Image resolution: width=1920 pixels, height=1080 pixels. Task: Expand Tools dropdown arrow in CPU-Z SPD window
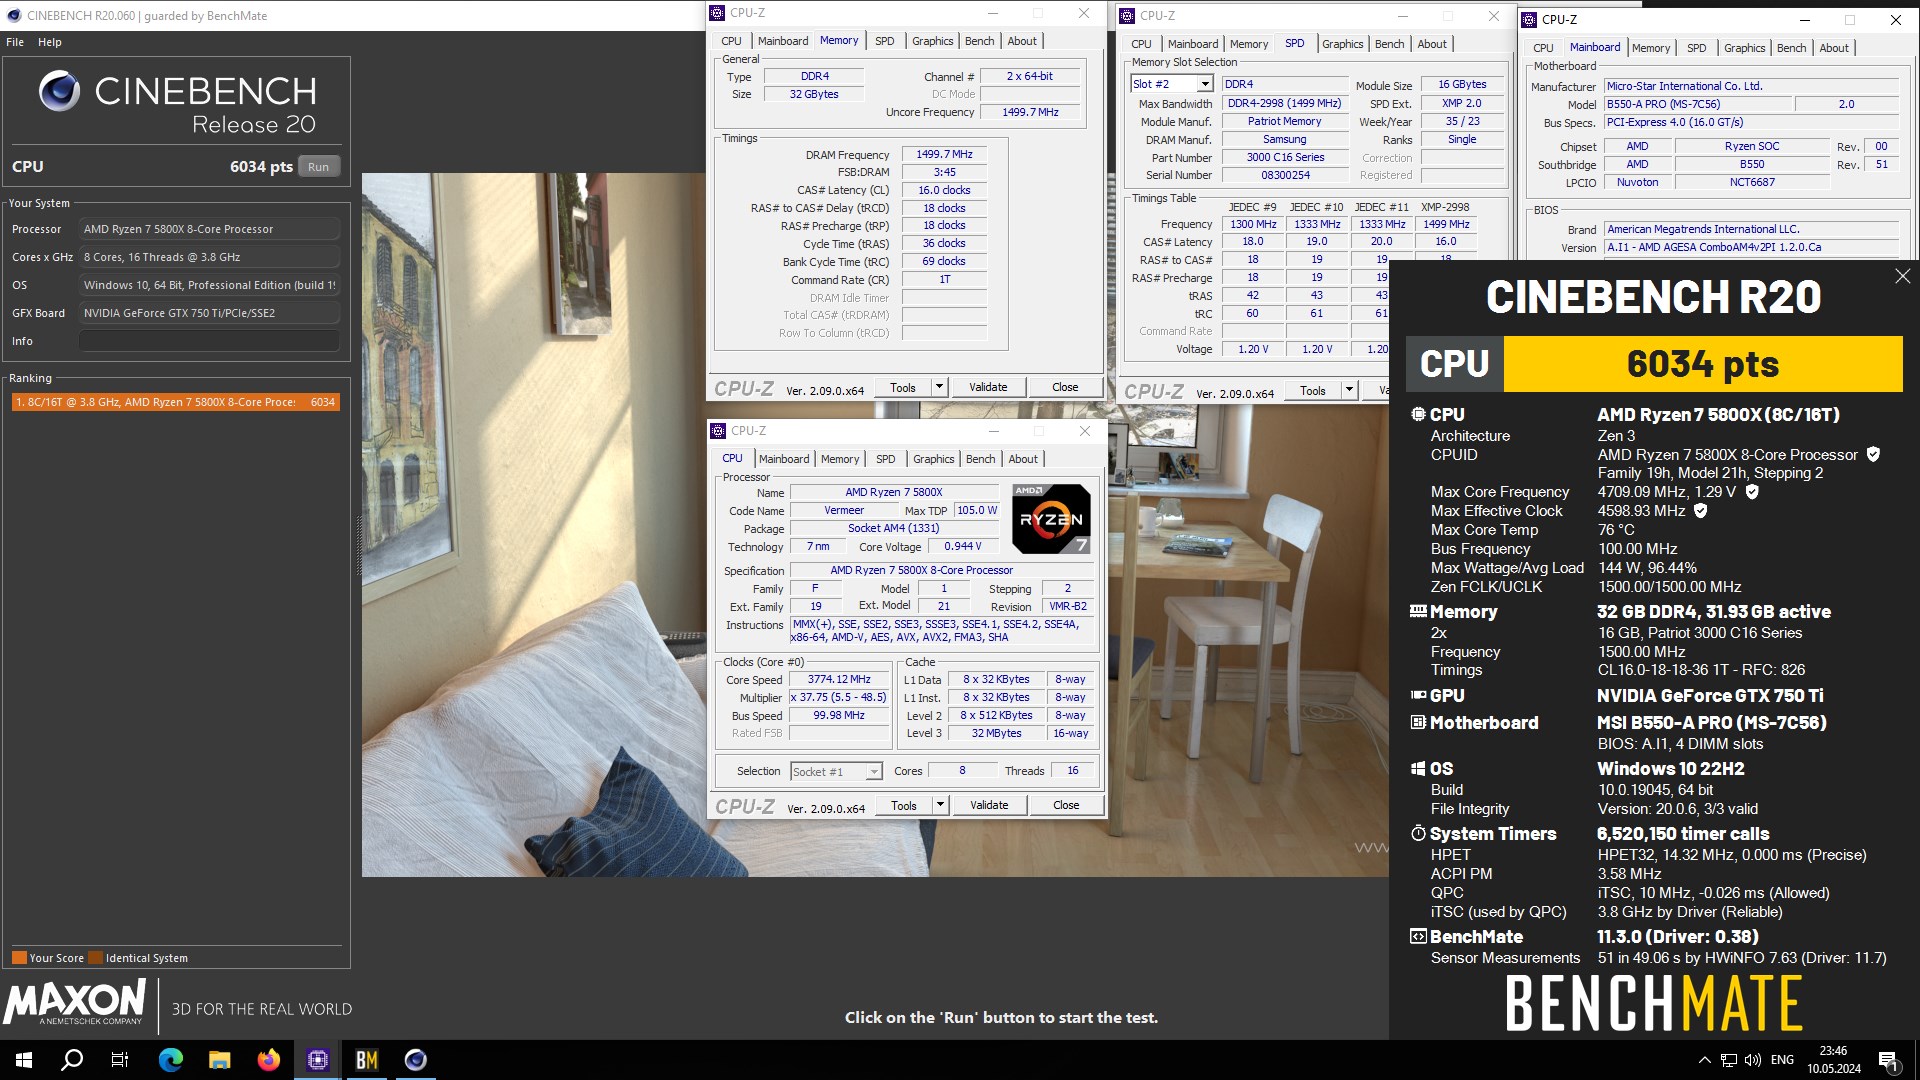click(x=1349, y=391)
